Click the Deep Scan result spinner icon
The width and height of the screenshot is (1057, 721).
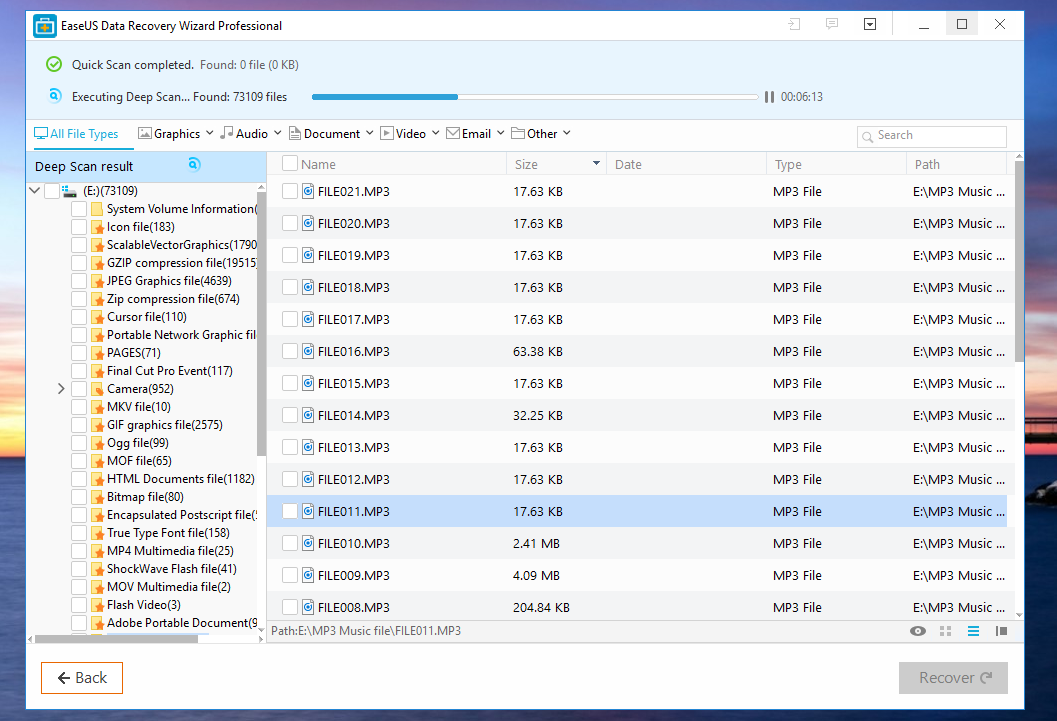(x=194, y=164)
